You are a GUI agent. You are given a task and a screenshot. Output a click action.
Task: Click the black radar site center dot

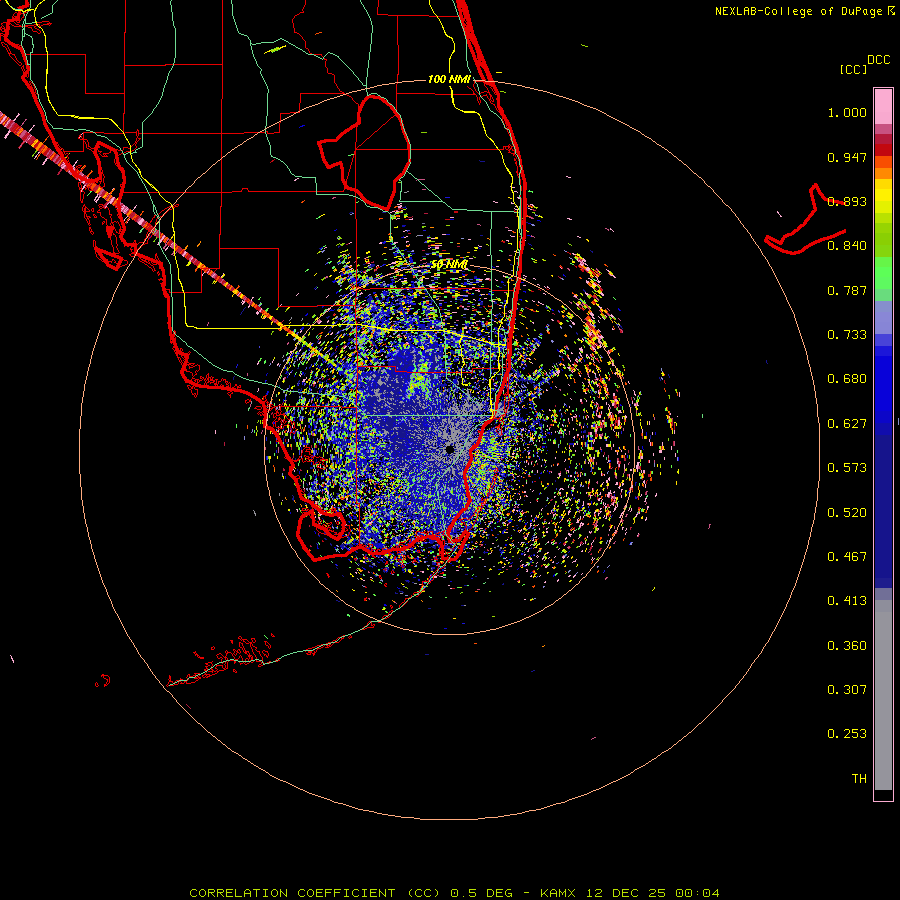450,450
